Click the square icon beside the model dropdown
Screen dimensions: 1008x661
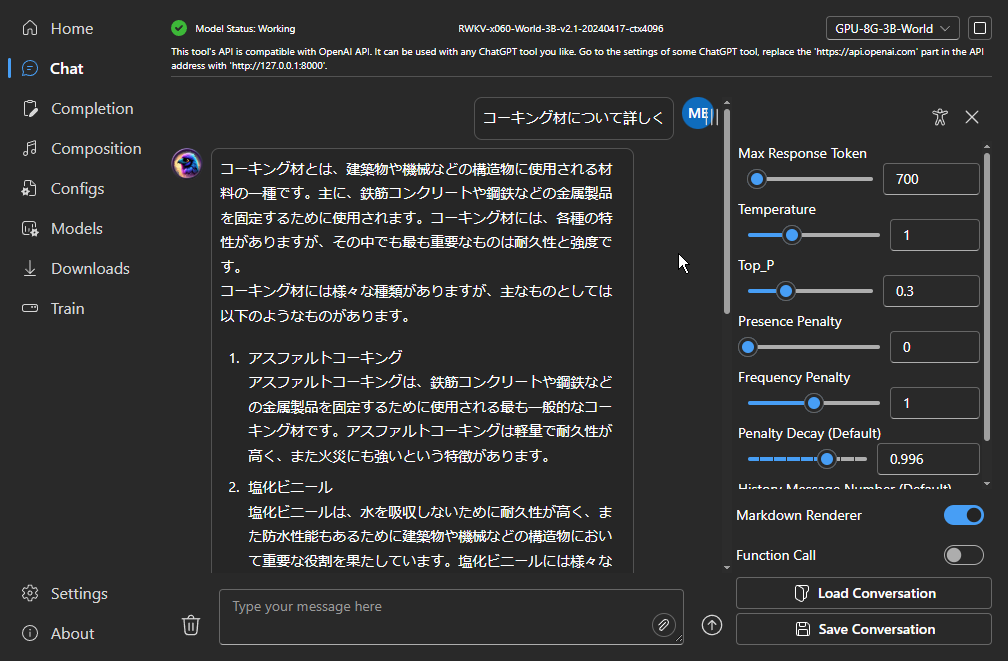(979, 28)
